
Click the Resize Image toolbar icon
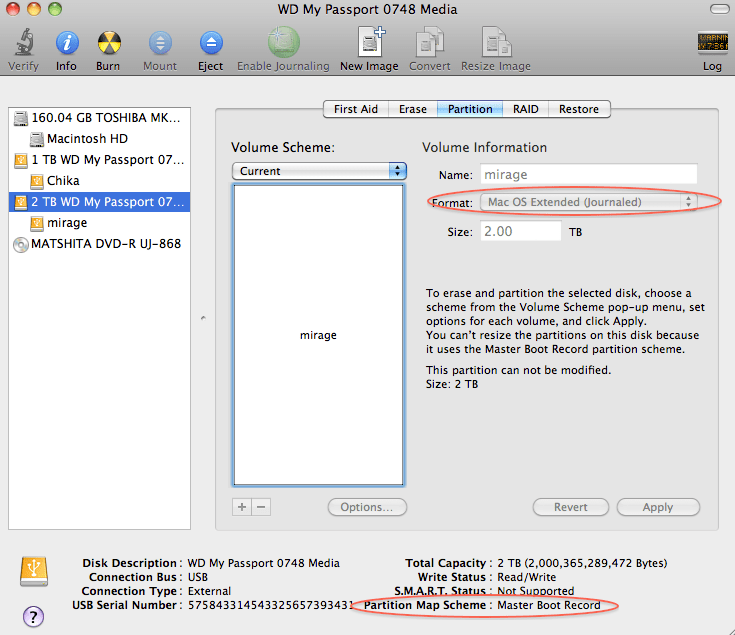[x=496, y=42]
